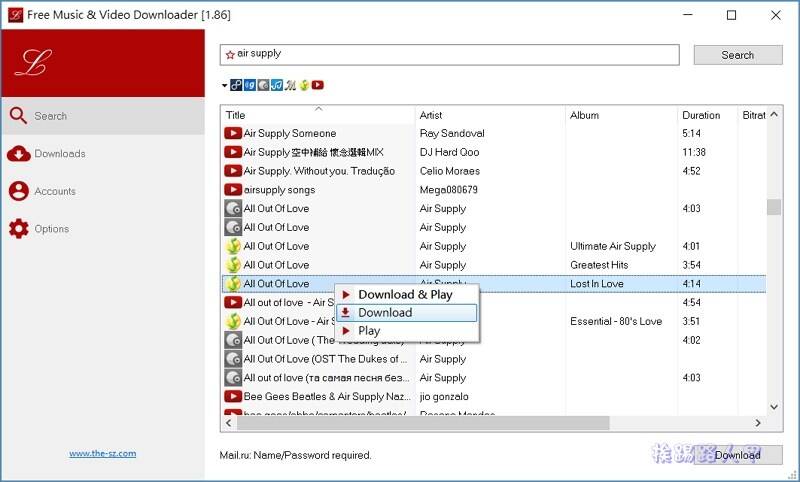Image resolution: width=800 pixels, height=482 pixels.
Task: Click the Download button at bottom right
Action: (x=738, y=455)
